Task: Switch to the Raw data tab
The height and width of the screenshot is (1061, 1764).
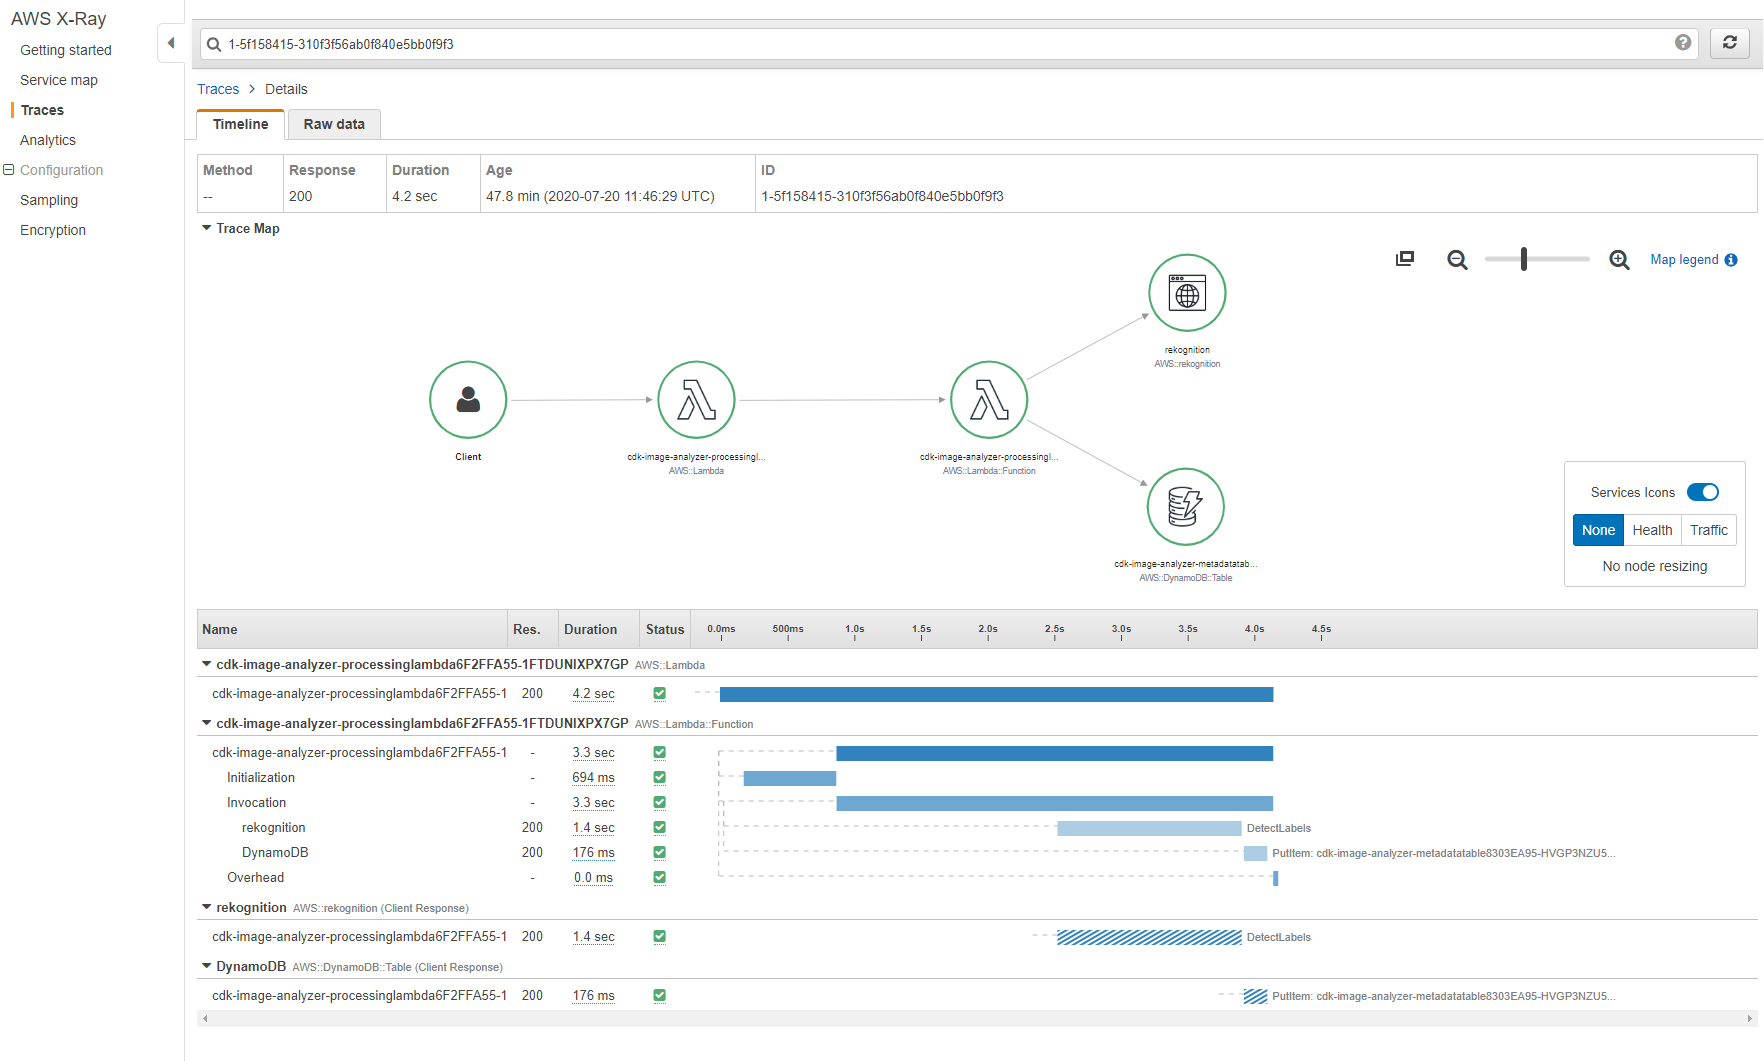Action: [x=334, y=124]
